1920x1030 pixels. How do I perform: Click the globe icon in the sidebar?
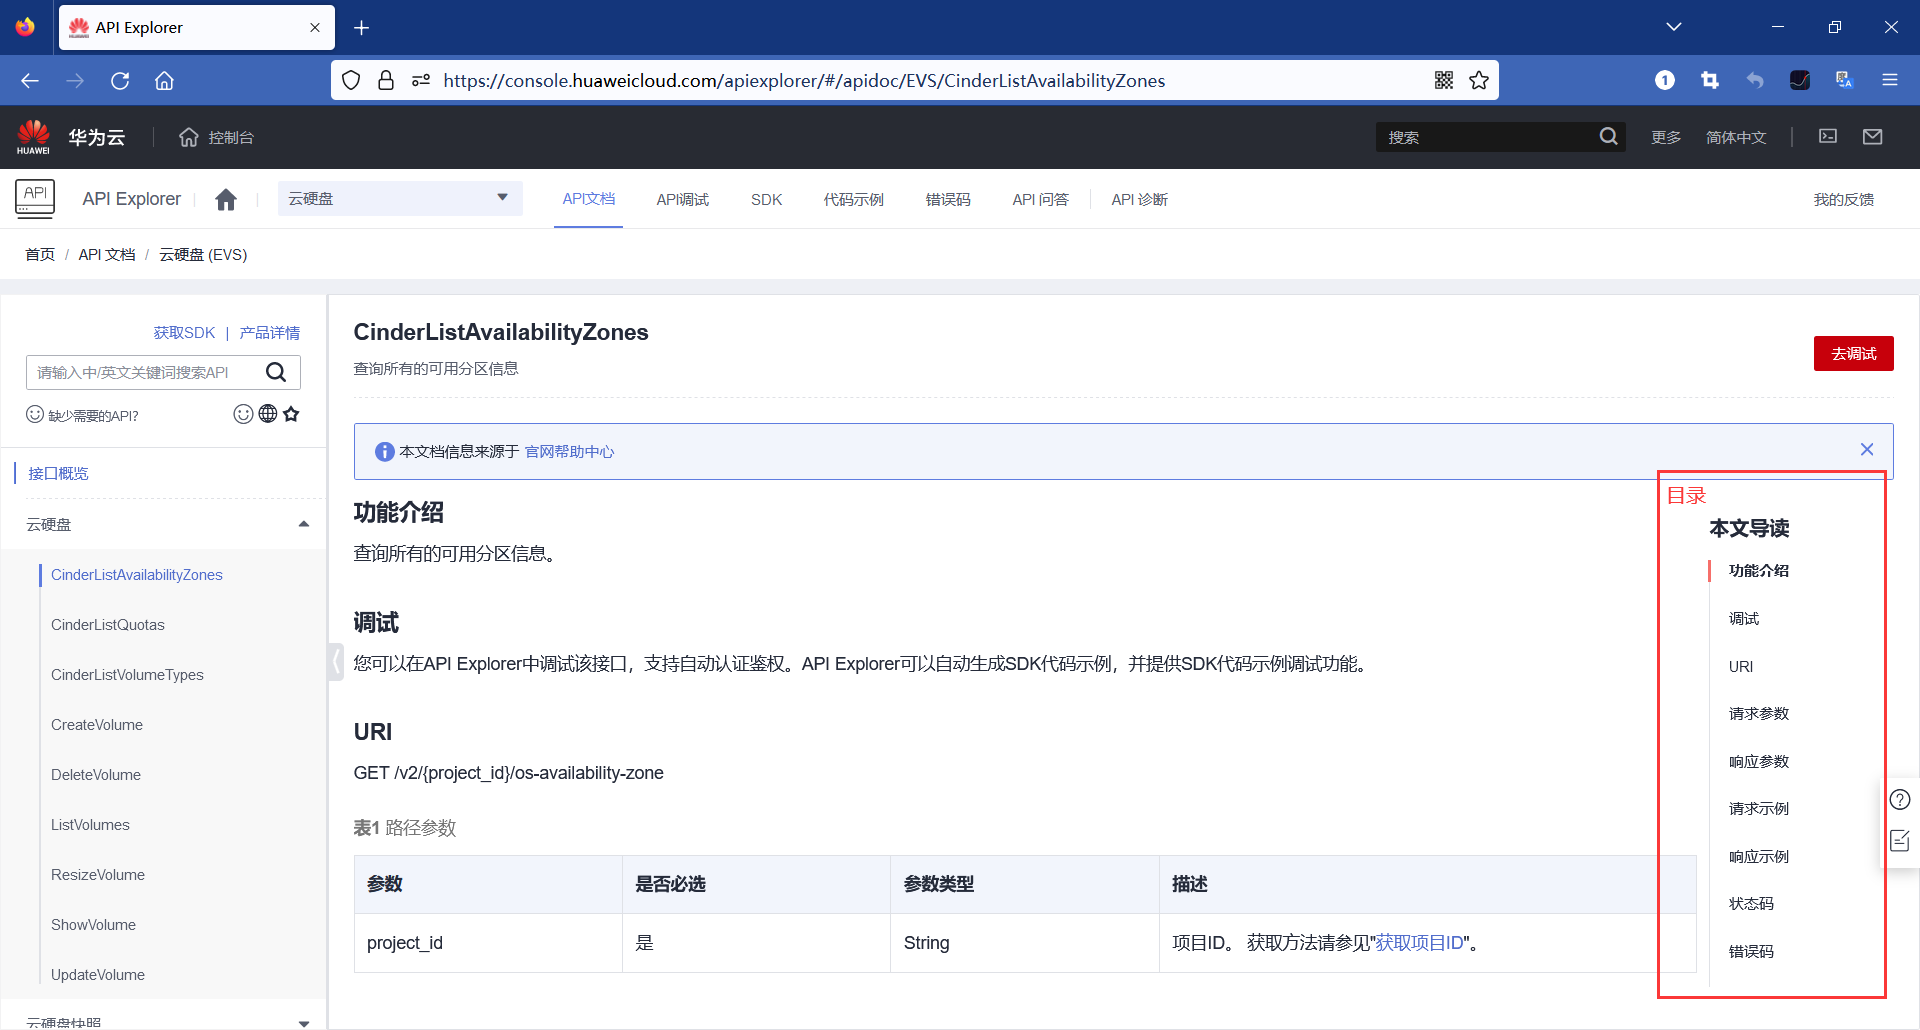268,414
